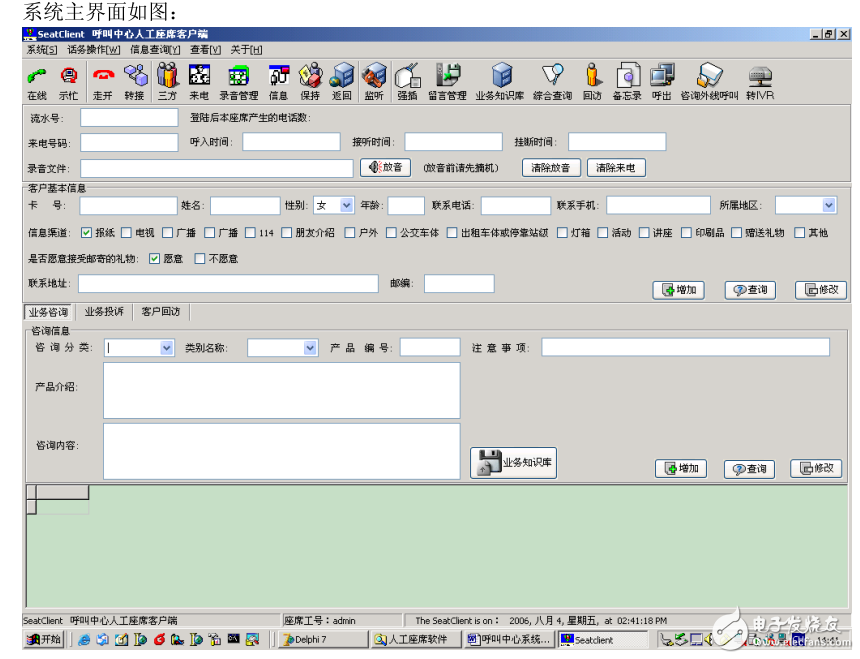Check the 朋友介绍 channel checkbox
Screen dimensions: 860x659
point(287,233)
